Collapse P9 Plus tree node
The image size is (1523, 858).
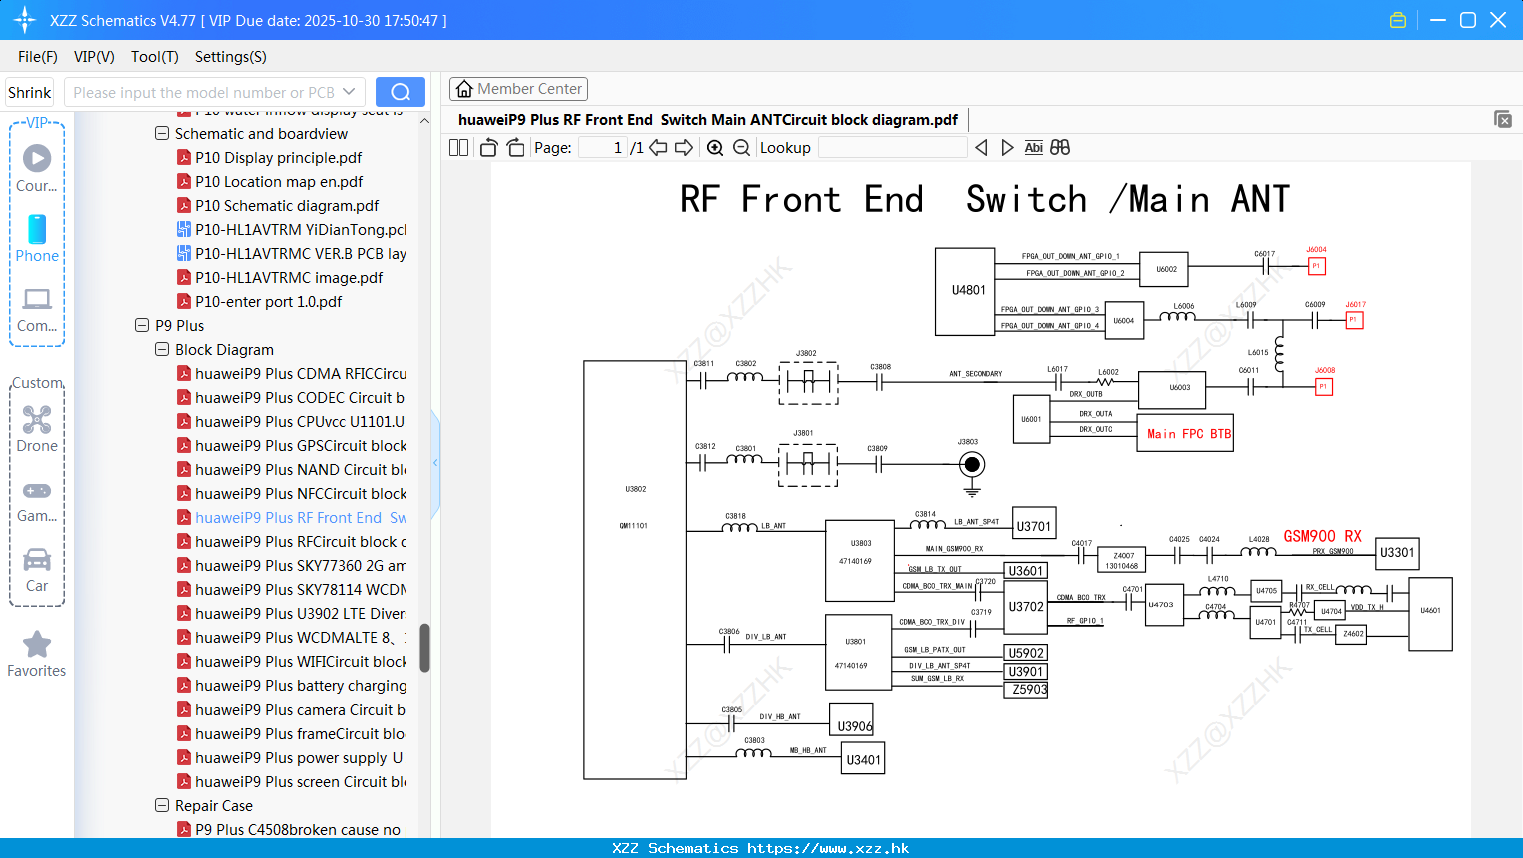click(x=142, y=325)
